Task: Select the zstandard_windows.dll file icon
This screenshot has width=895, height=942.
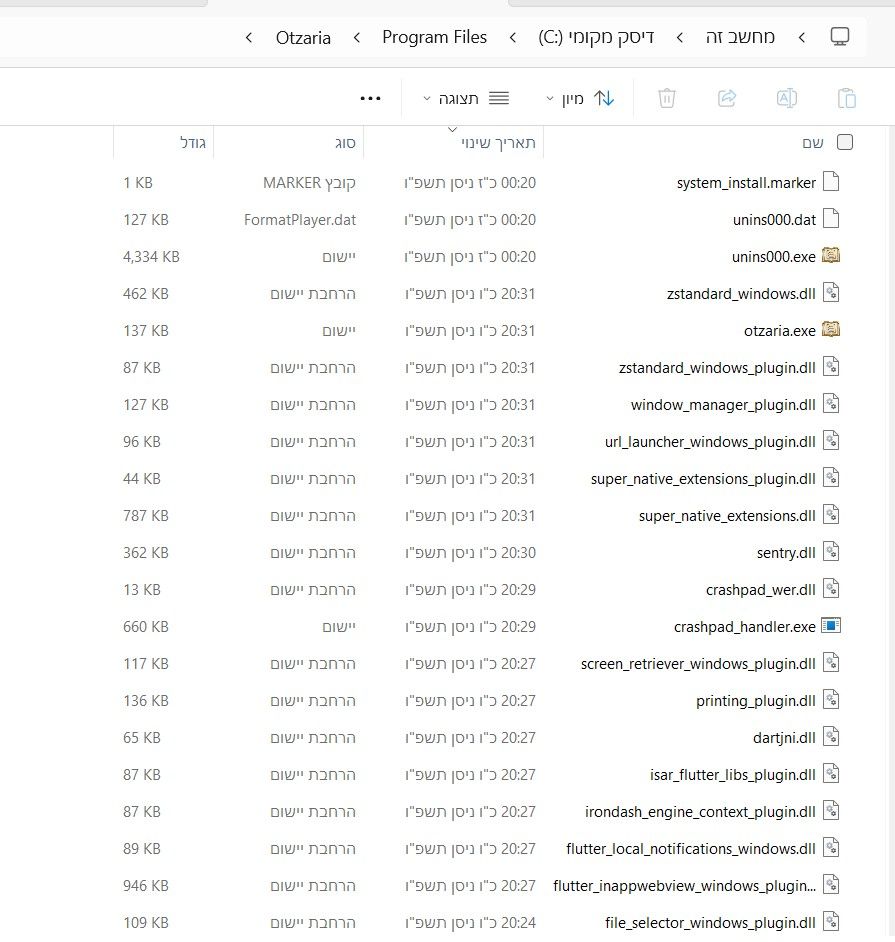Action: coord(831,293)
